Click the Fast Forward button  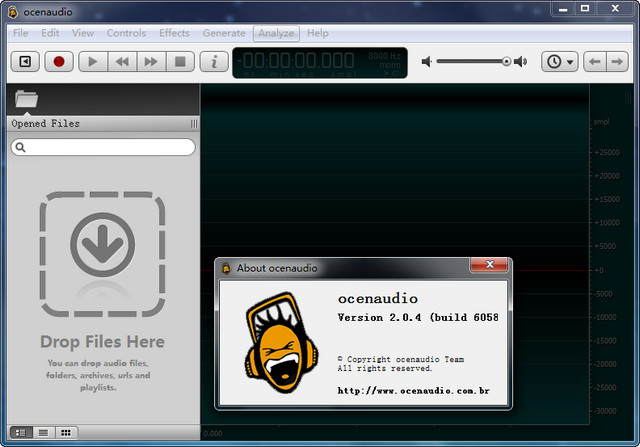click(x=151, y=62)
